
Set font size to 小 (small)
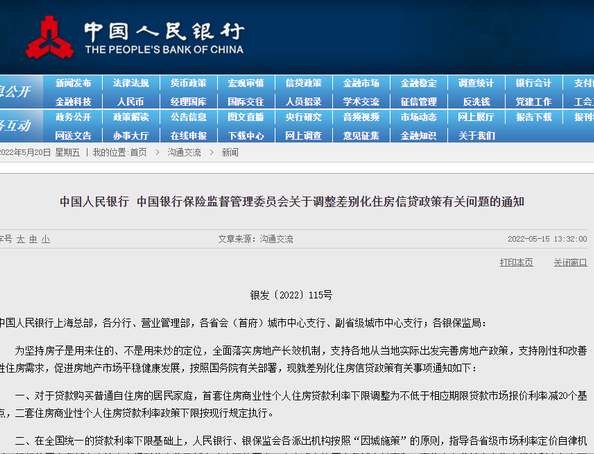coord(46,239)
